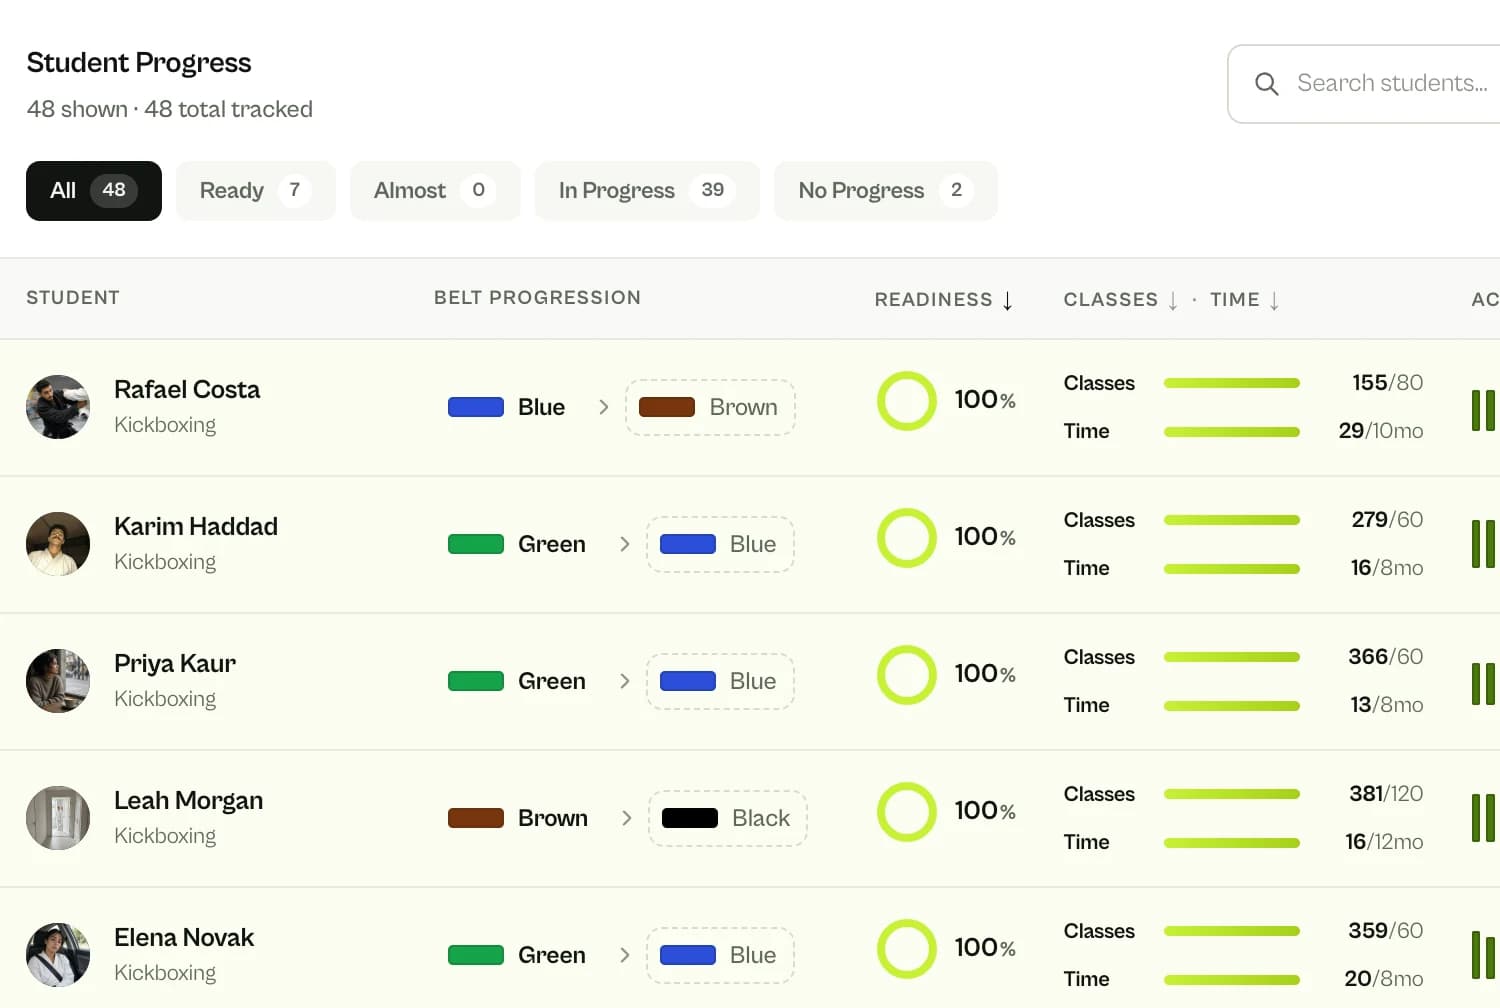Click the Classes column sort arrow
Image resolution: width=1500 pixels, height=1008 pixels.
click(x=1173, y=300)
